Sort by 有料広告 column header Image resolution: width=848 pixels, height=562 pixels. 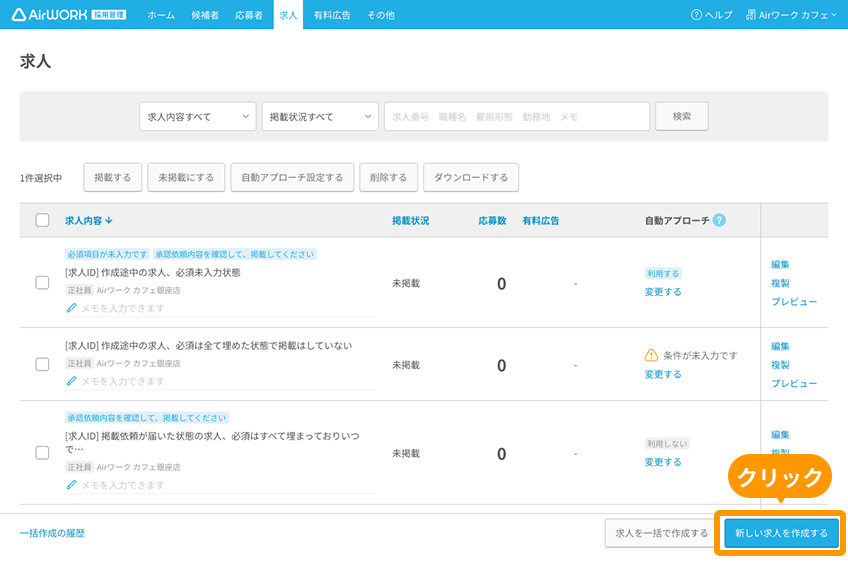(541, 220)
